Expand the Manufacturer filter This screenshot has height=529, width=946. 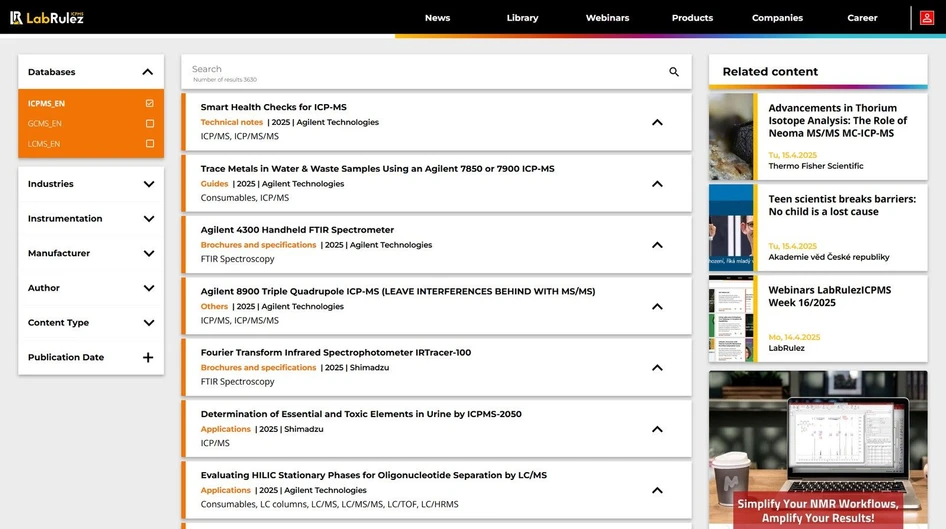[148, 253]
